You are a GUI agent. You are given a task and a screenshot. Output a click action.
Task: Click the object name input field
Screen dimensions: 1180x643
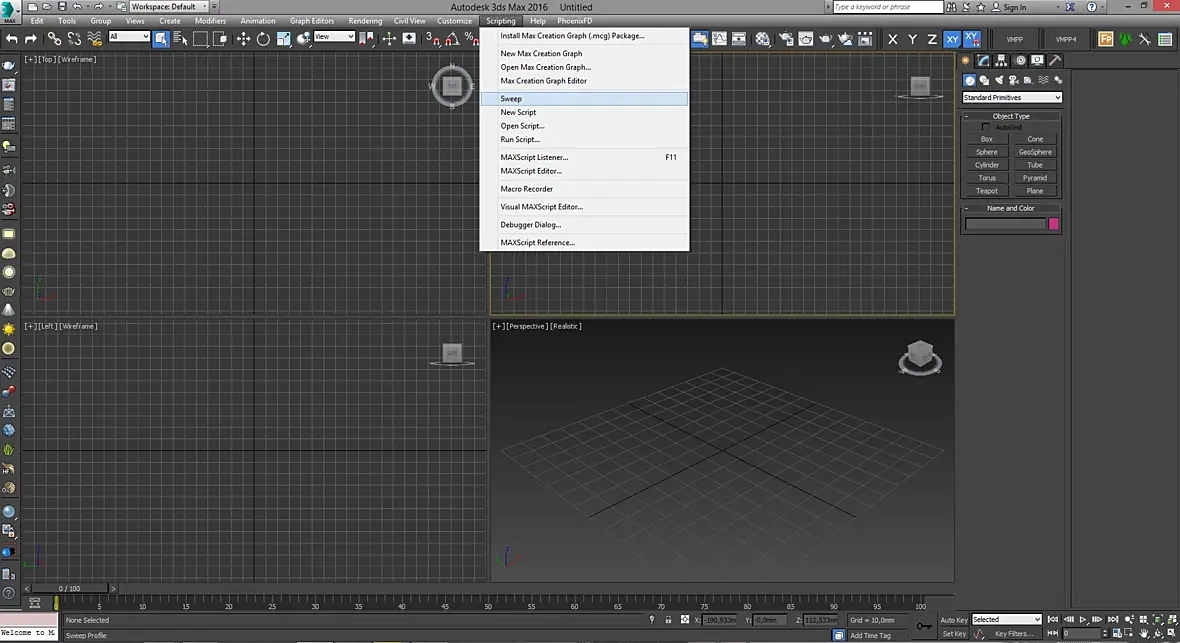pos(1005,224)
